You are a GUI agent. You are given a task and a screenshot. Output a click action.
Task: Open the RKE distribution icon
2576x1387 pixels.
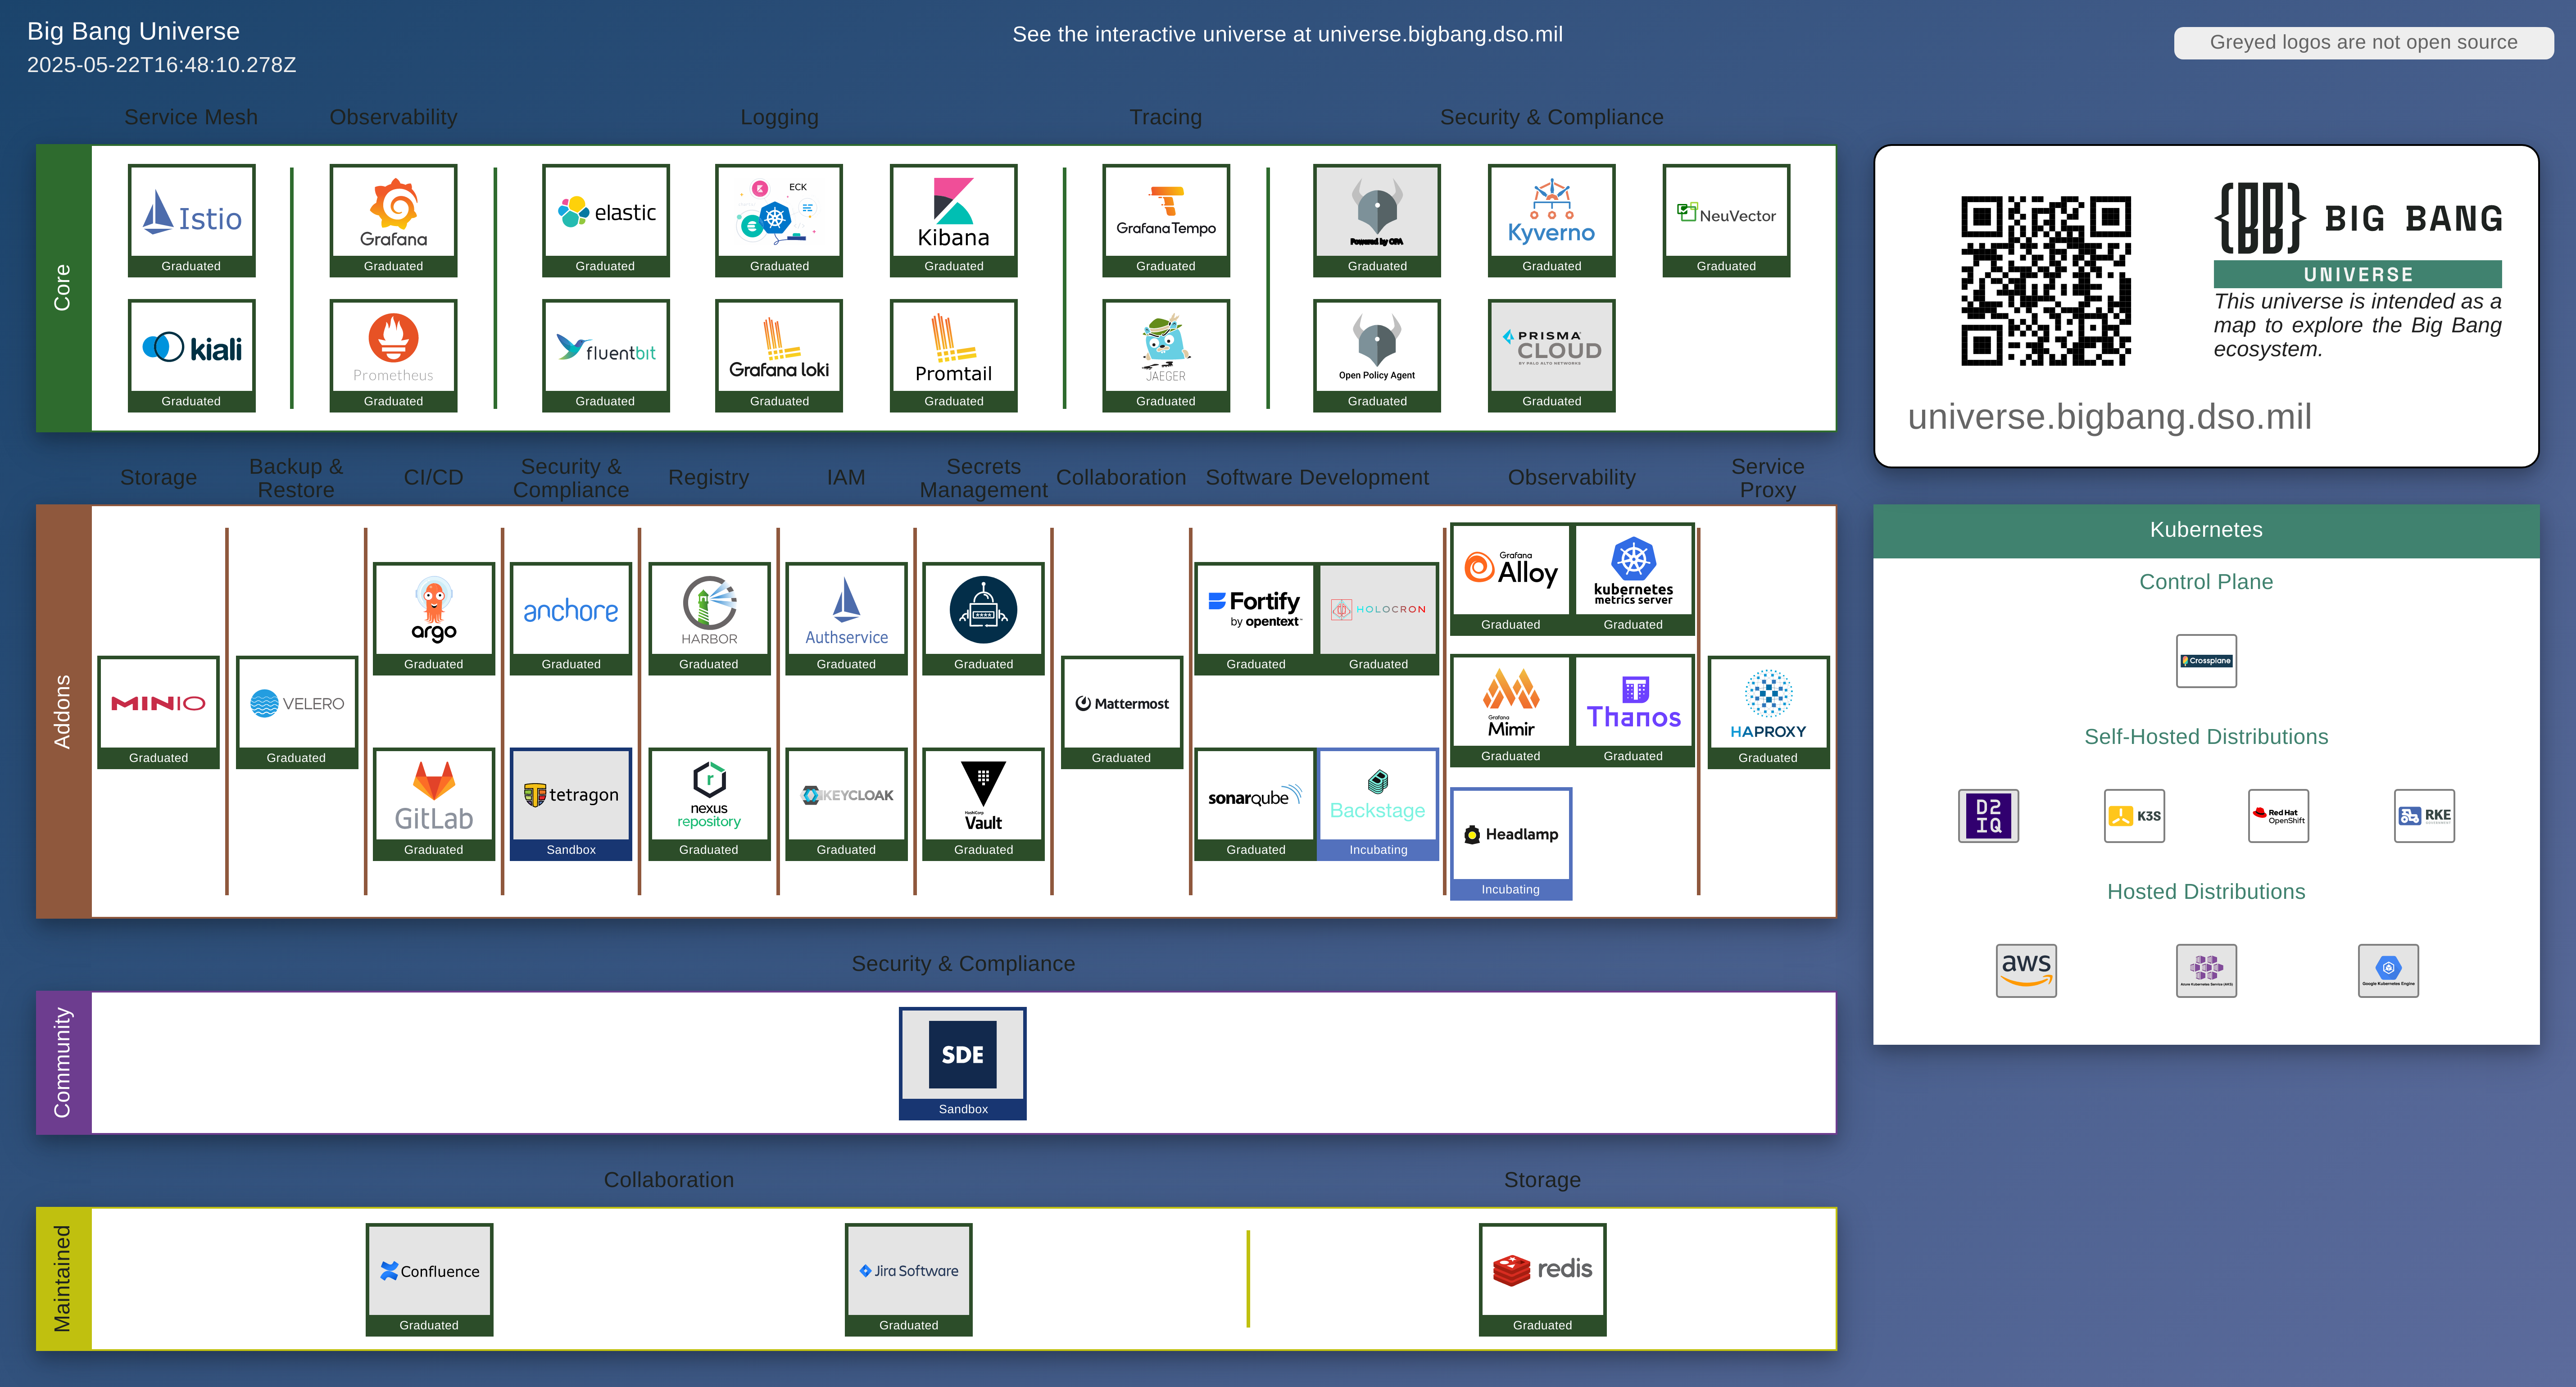2424,816
